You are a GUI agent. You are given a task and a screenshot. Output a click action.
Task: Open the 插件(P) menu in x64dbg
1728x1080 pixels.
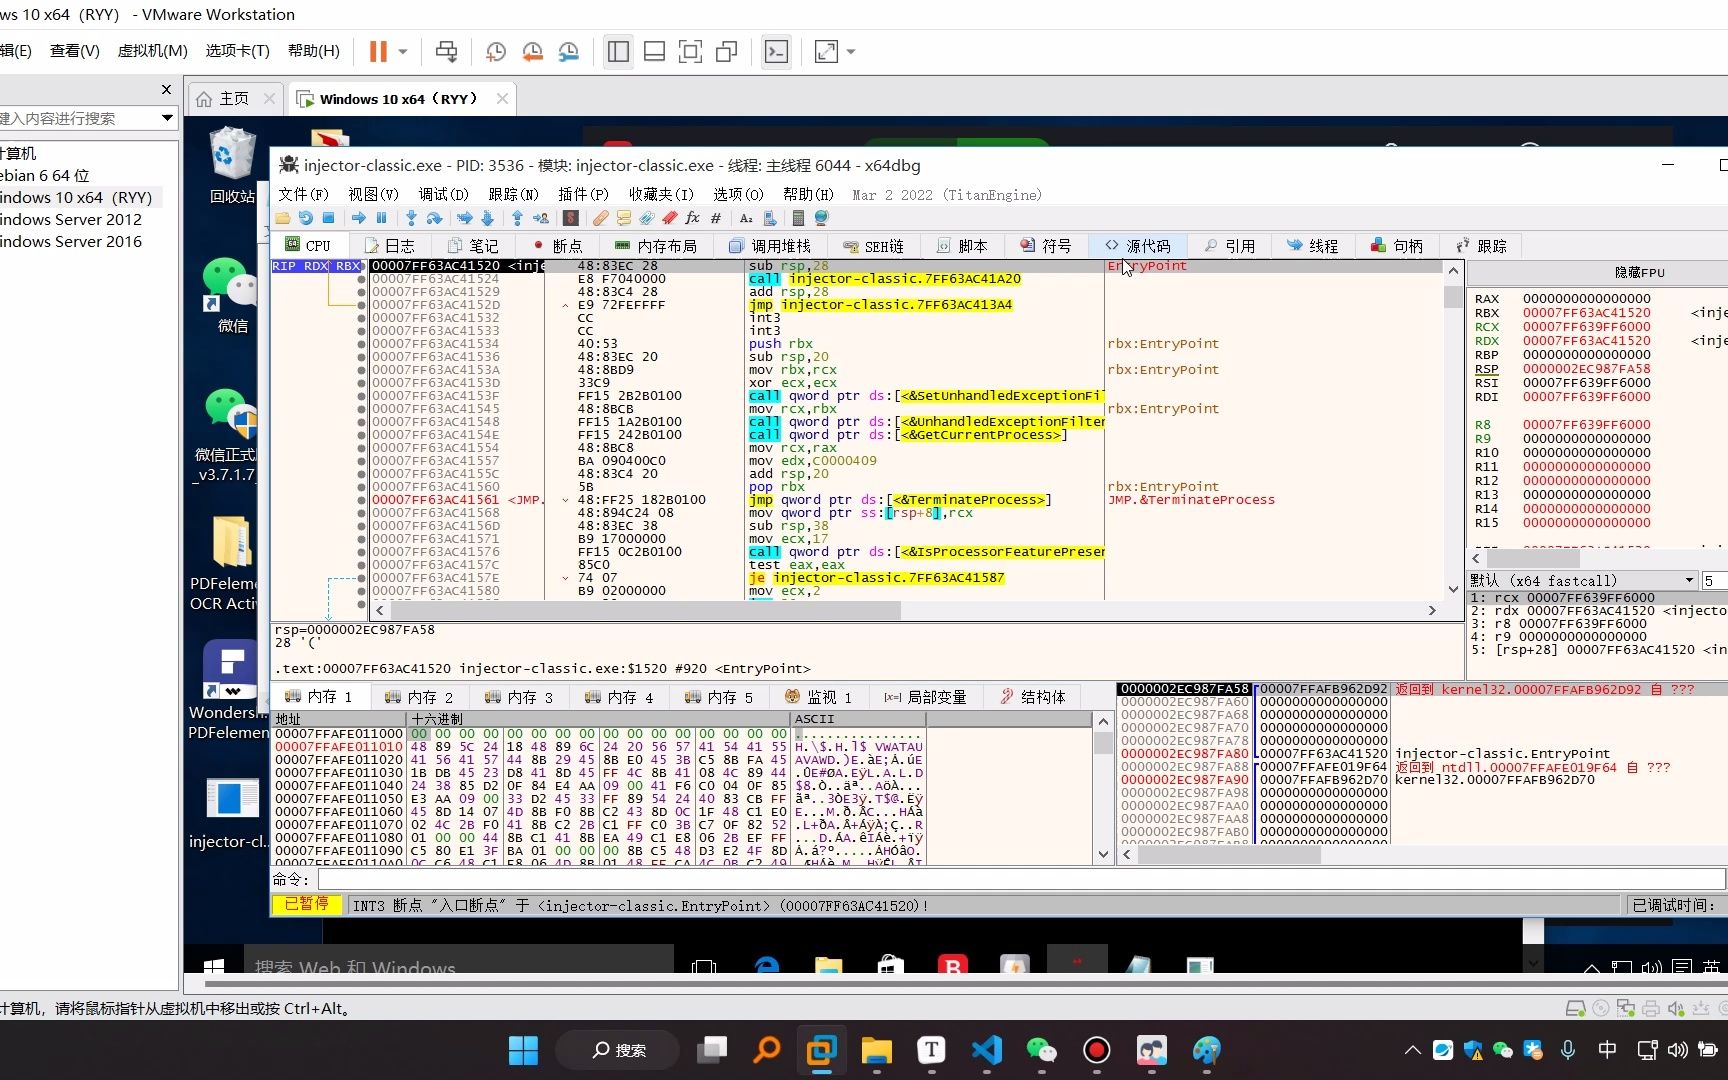(x=583, y=194)
